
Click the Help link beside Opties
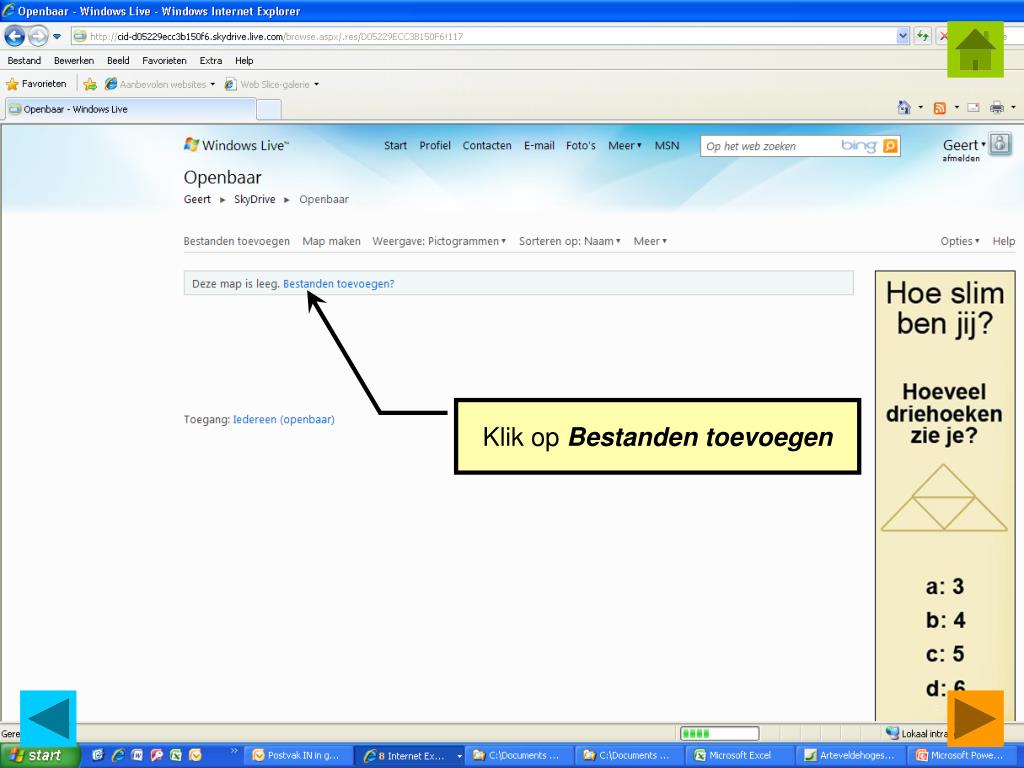1004,241
